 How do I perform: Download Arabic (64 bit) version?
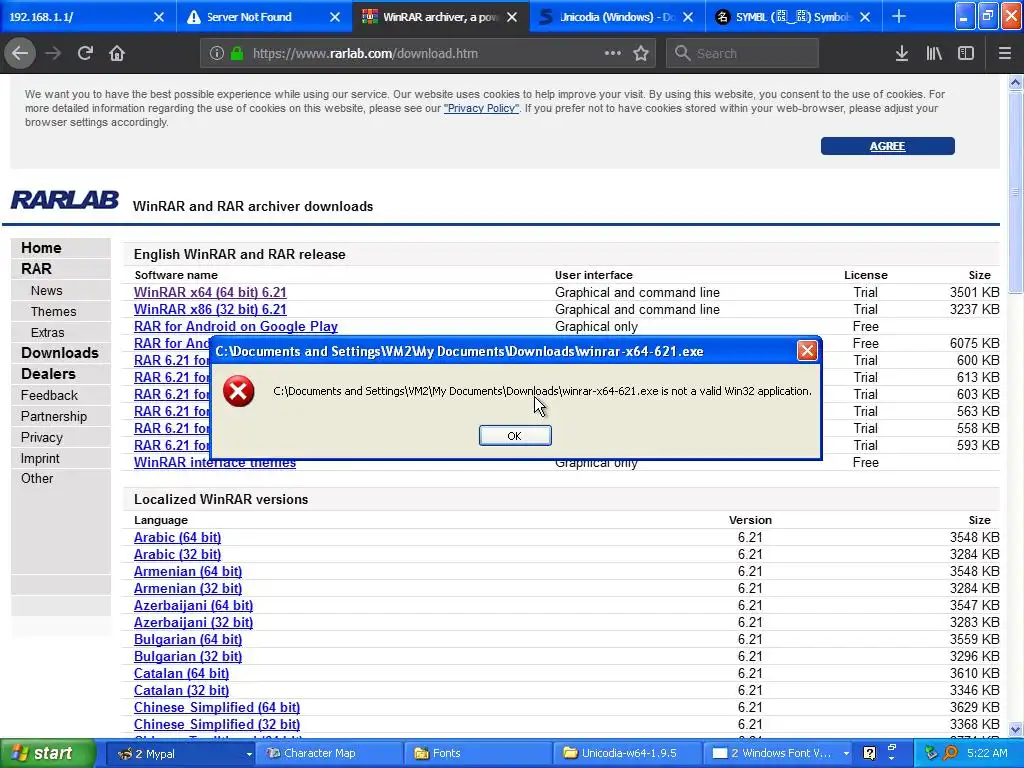[x=178, y=537]
